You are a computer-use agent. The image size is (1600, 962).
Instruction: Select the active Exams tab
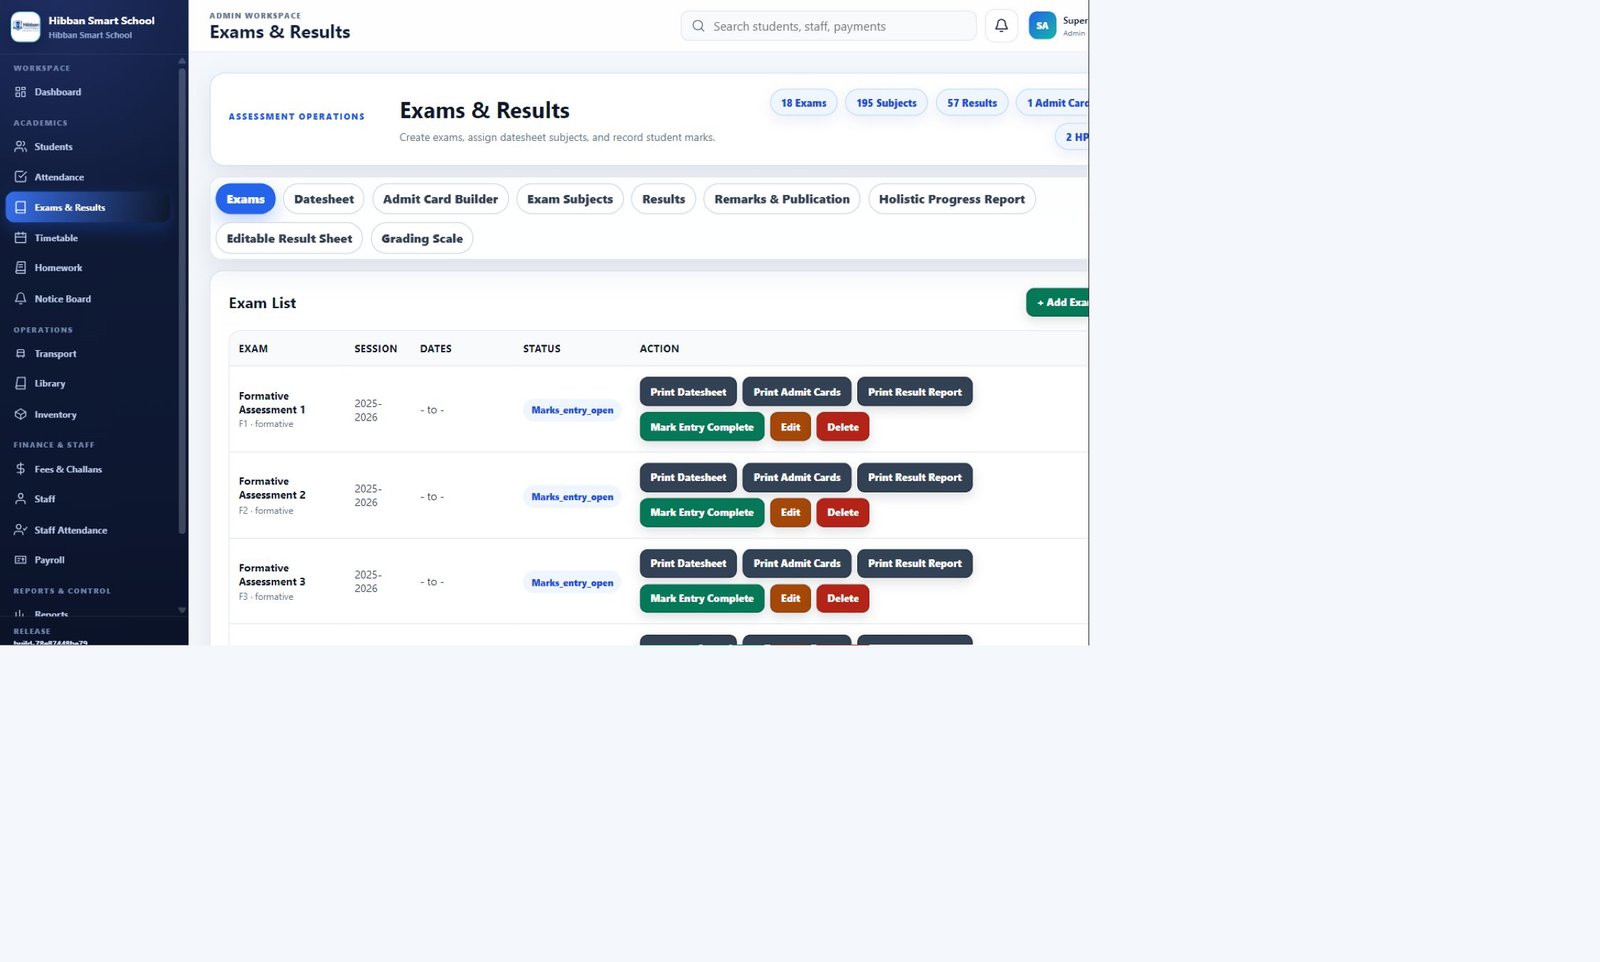tap(246, 199)
